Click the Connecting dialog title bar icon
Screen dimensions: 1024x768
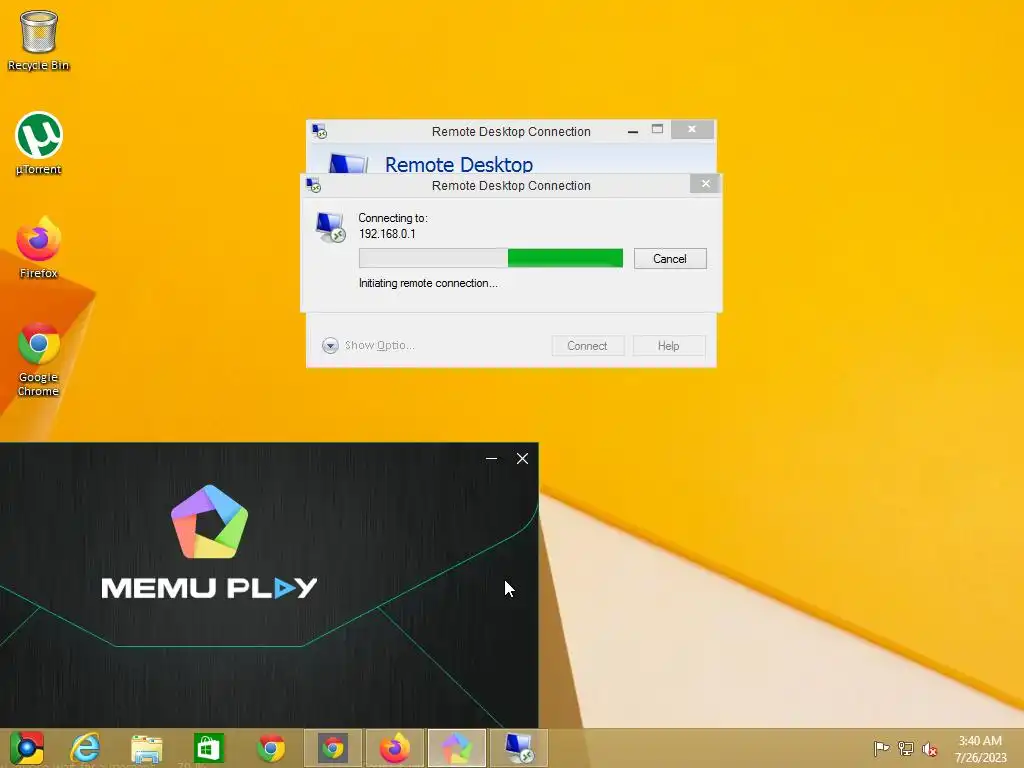point(313,185)
